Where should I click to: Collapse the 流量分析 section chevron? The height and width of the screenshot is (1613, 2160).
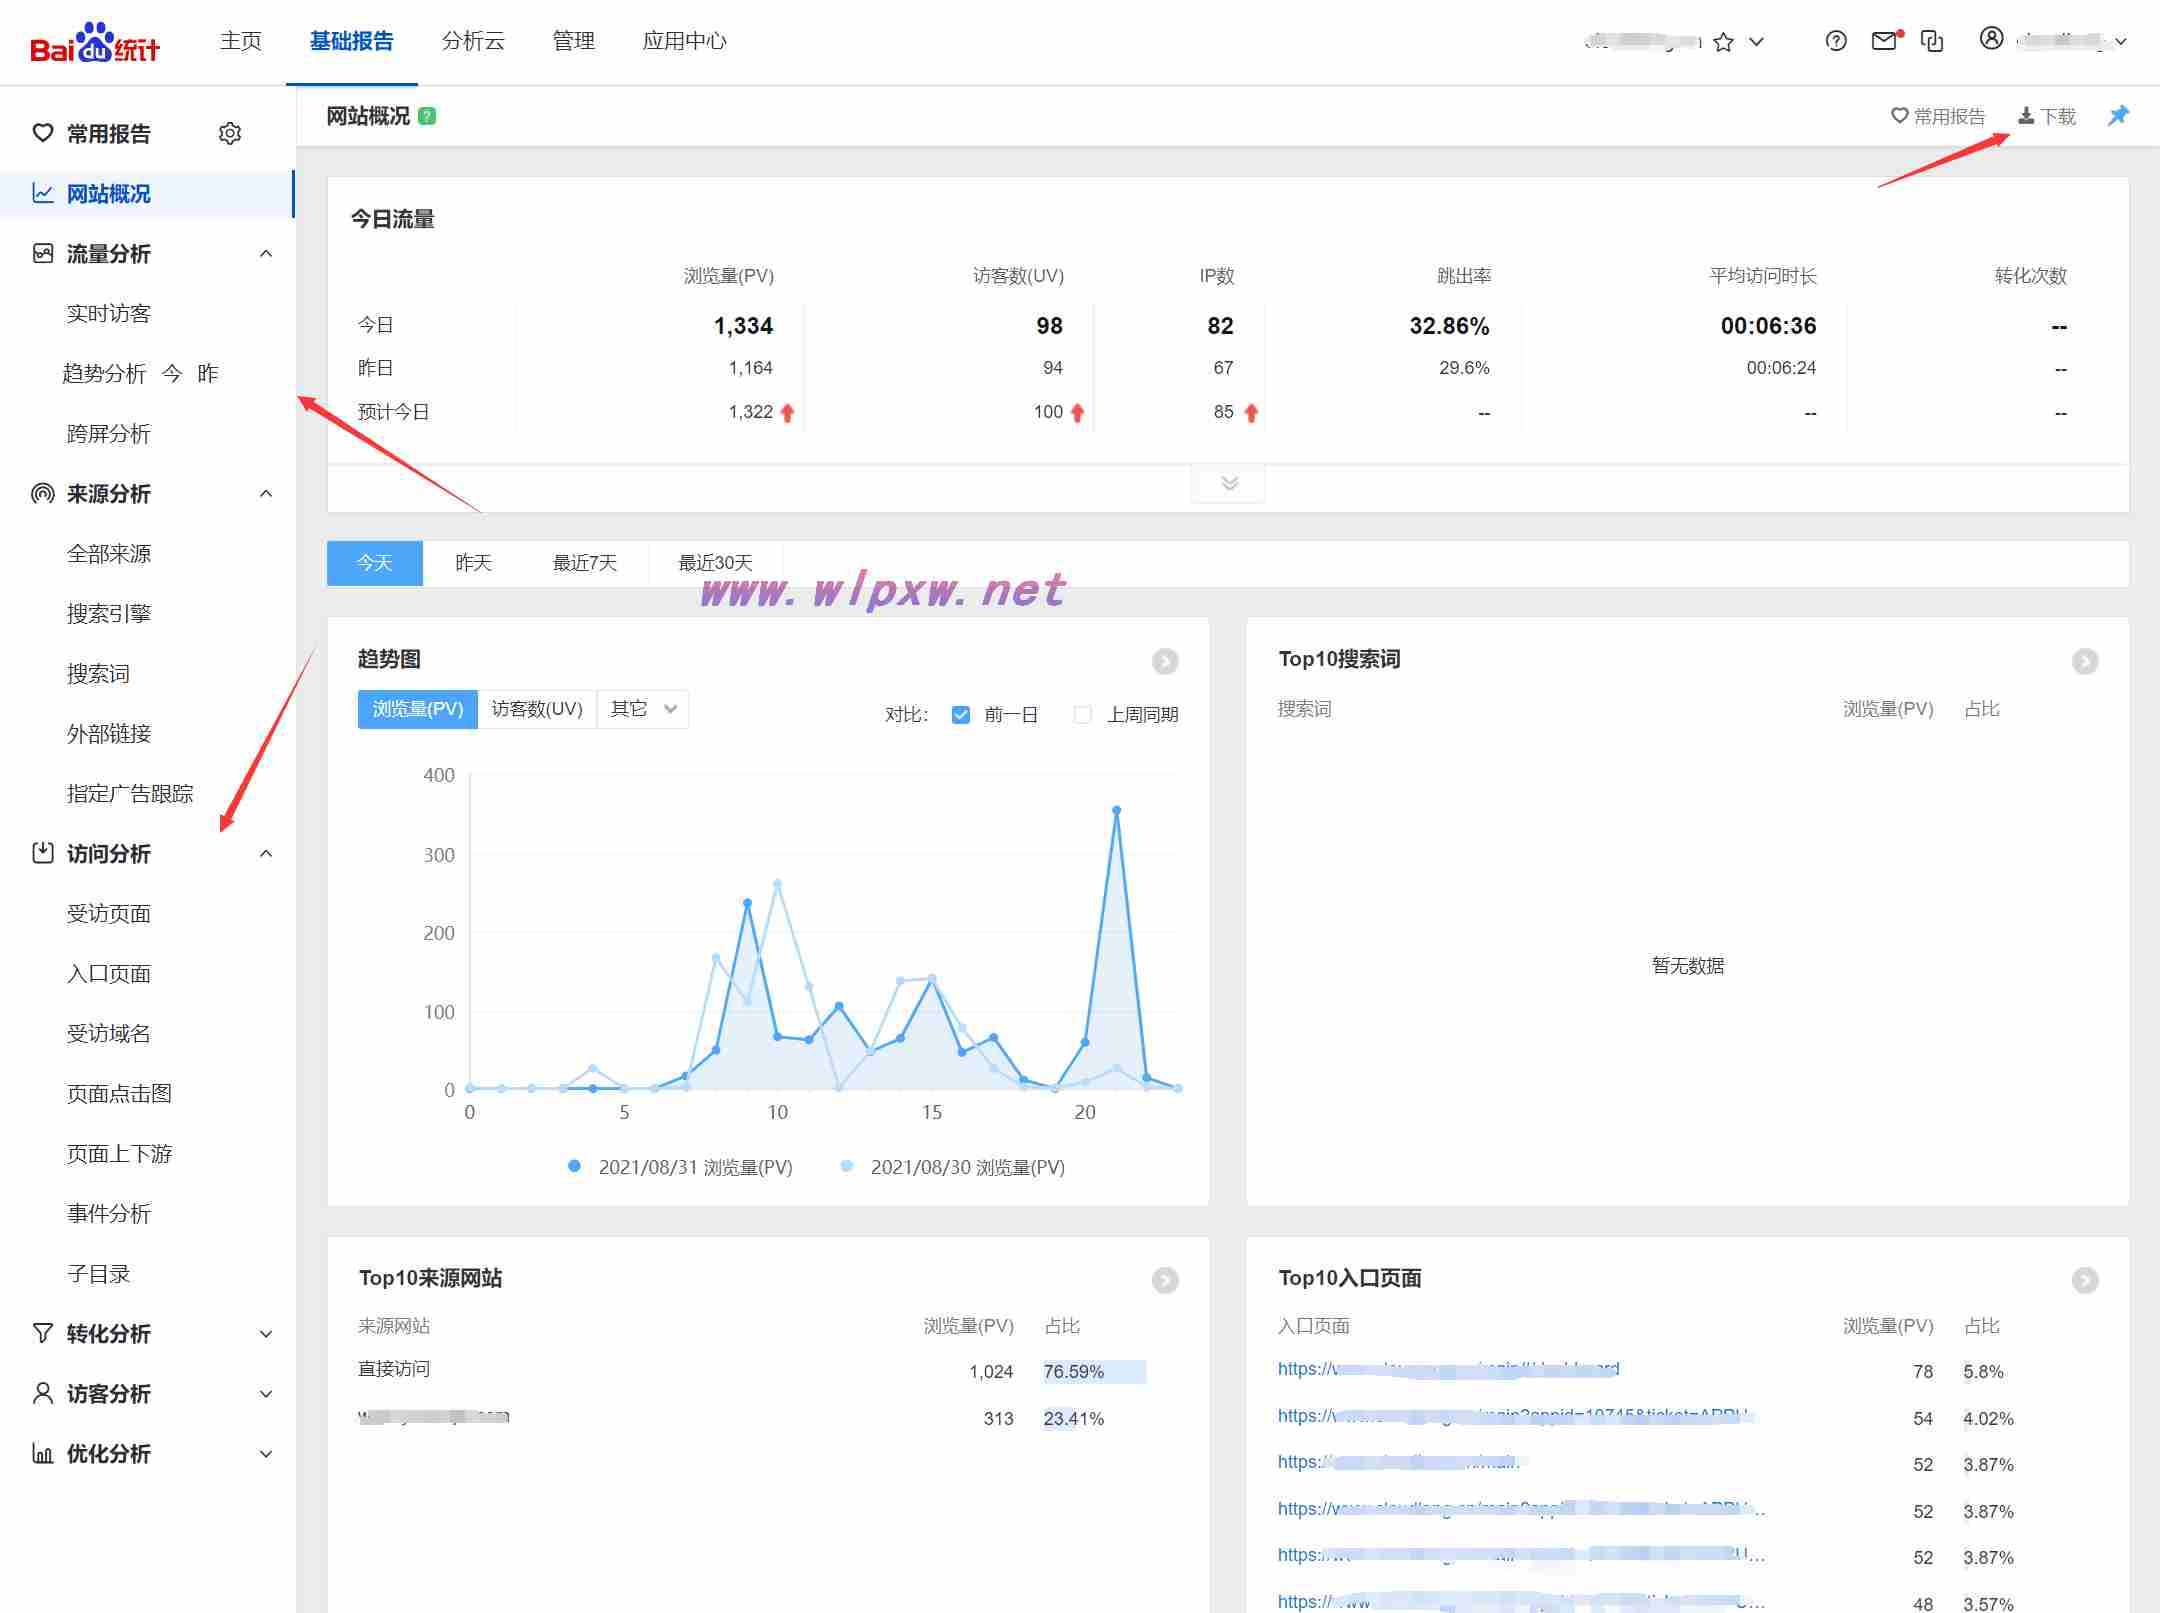click(x=266, y=253)
